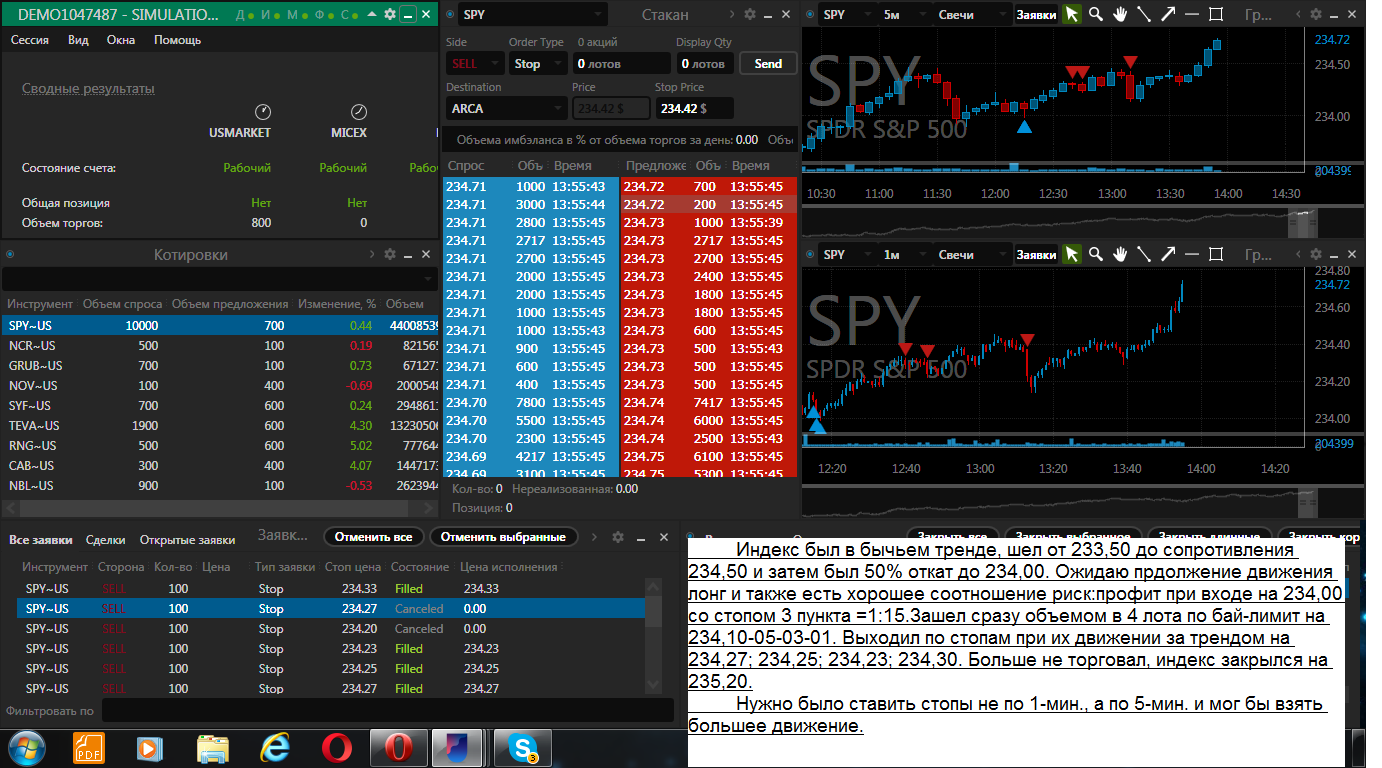Click the MICEX clock icon
Image resolution: width=1382 pixels, height=768 pixels.
tap(359, 112)
